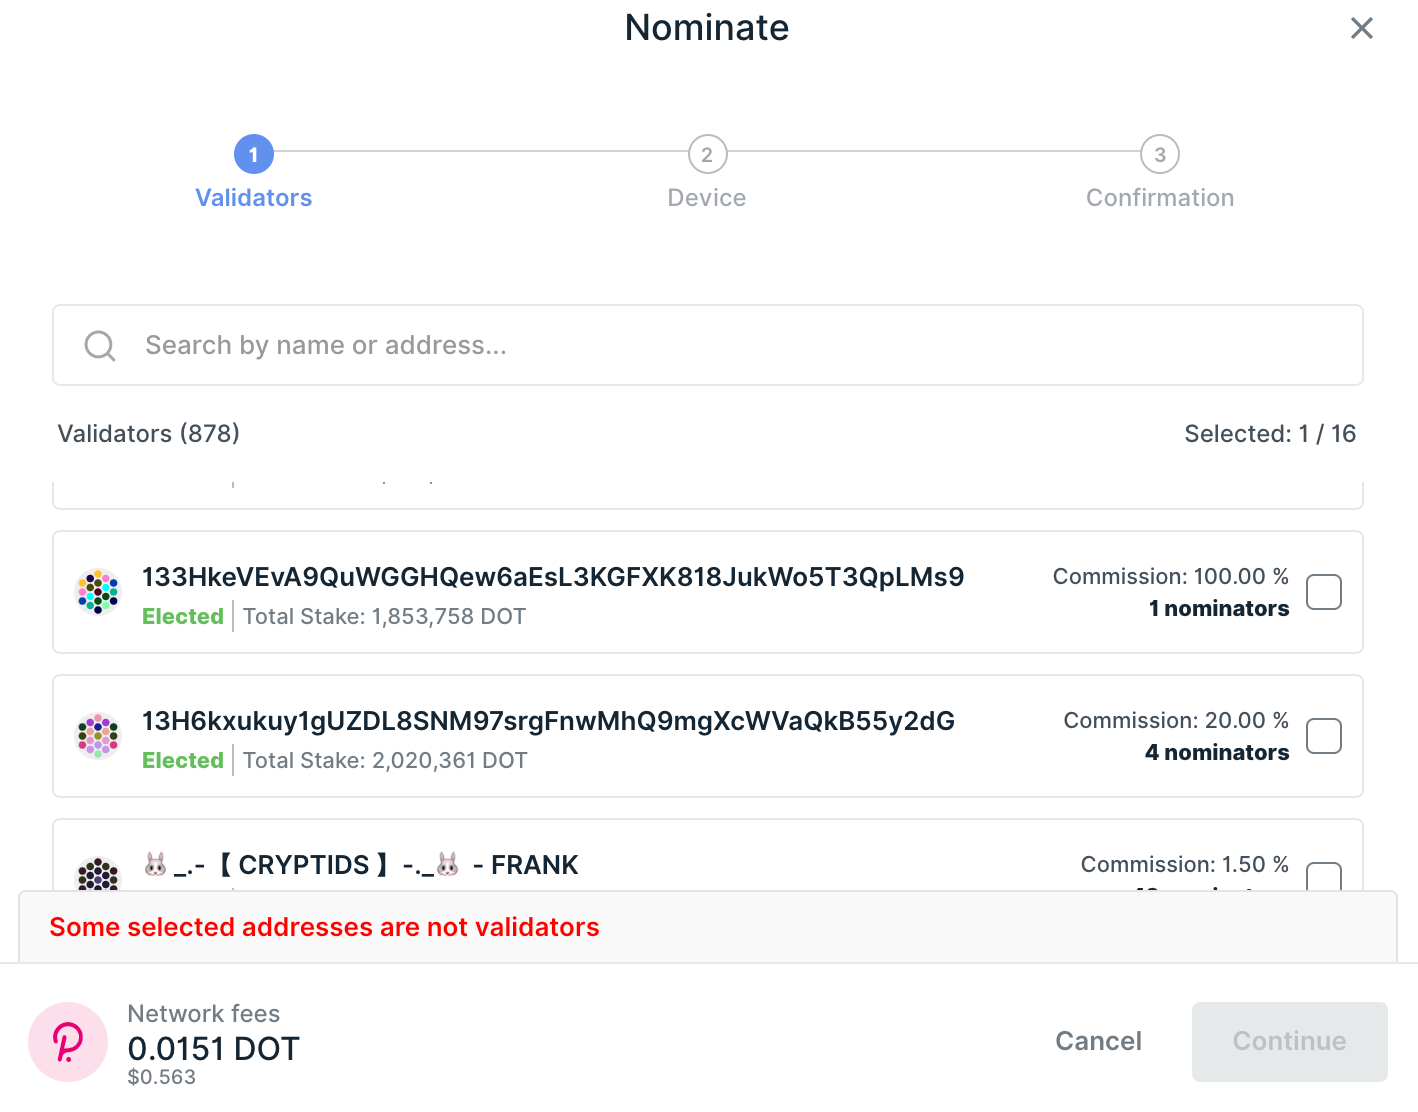Viewport: 1418px width, 1112px height.
Task: Select the checkbox for validator 13H6kxukuy1g
Action: coord(1324,736)
